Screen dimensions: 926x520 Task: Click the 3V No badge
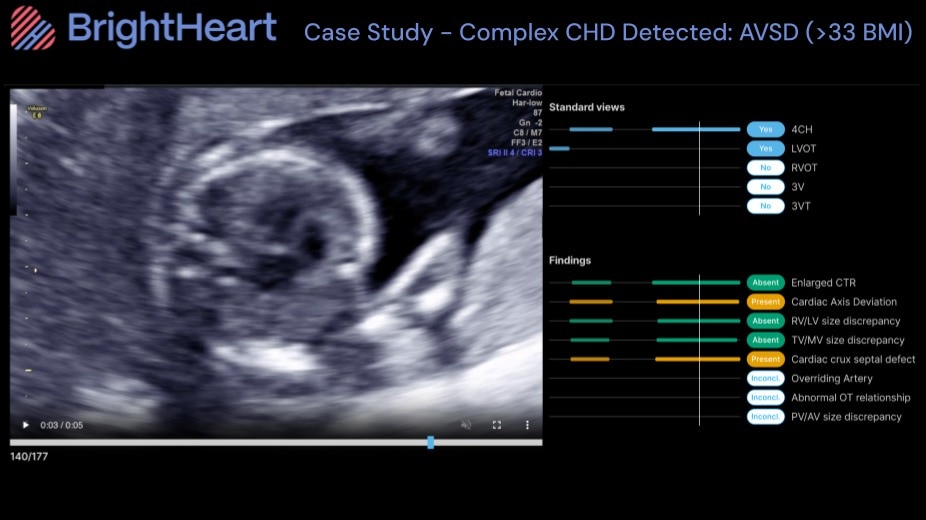coord(765,187)
